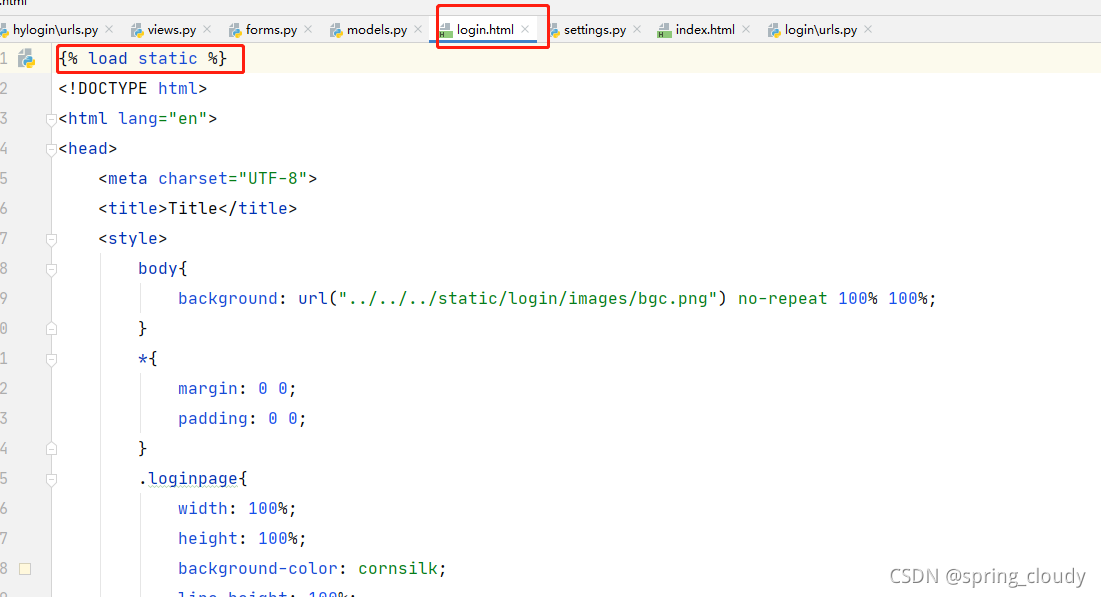Screen dimensions: 1101x597
Task: Click the <!DOCTYPE html> line
Action: pyautogui.click(x=133, y=88)
